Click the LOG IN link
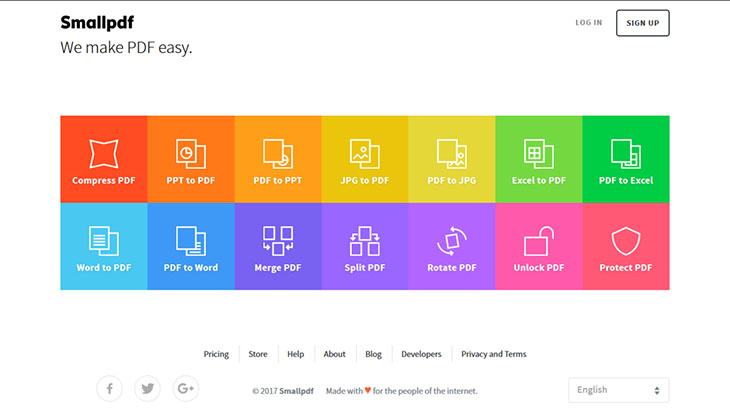730x411 pixels. (x=589, y=22)
